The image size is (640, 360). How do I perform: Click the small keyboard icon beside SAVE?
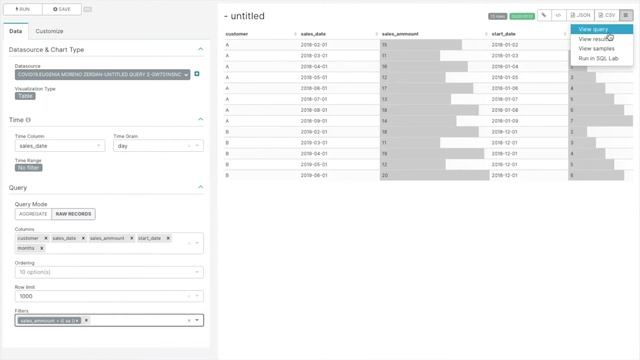pyautogui.click(x=88, y=9)
